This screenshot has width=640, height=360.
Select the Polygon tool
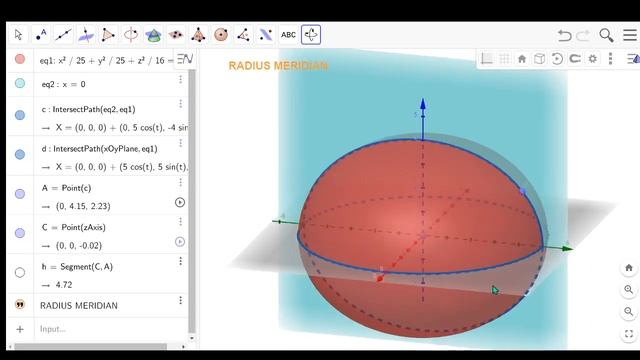108,35
